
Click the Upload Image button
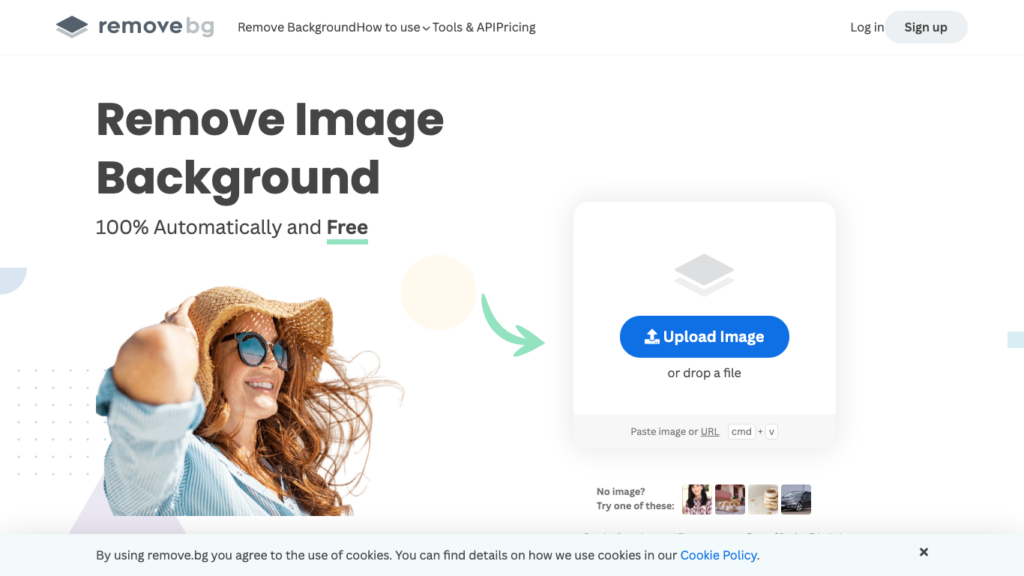(x=704, y=337)
